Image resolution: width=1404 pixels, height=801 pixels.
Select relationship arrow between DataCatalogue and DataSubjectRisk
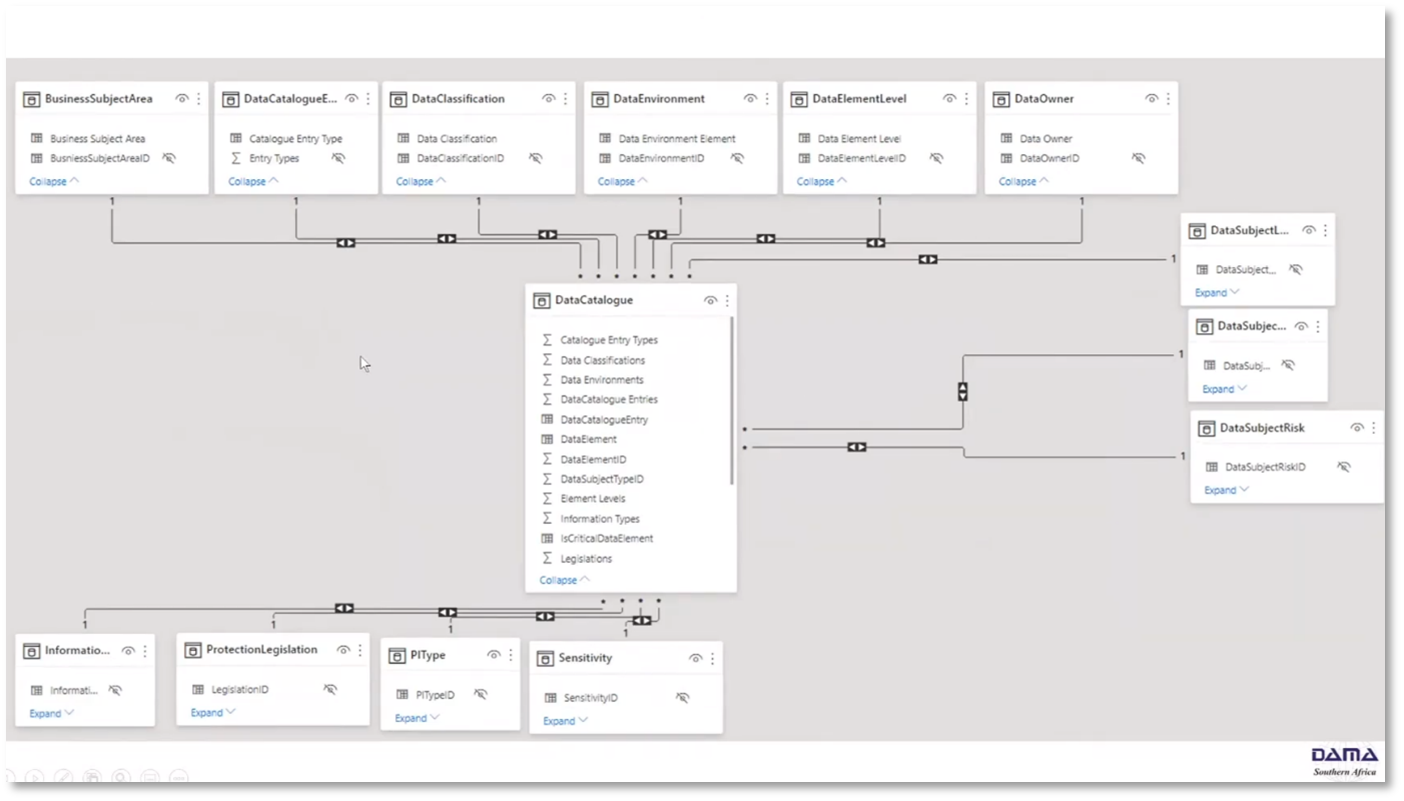tap(857, 447)
